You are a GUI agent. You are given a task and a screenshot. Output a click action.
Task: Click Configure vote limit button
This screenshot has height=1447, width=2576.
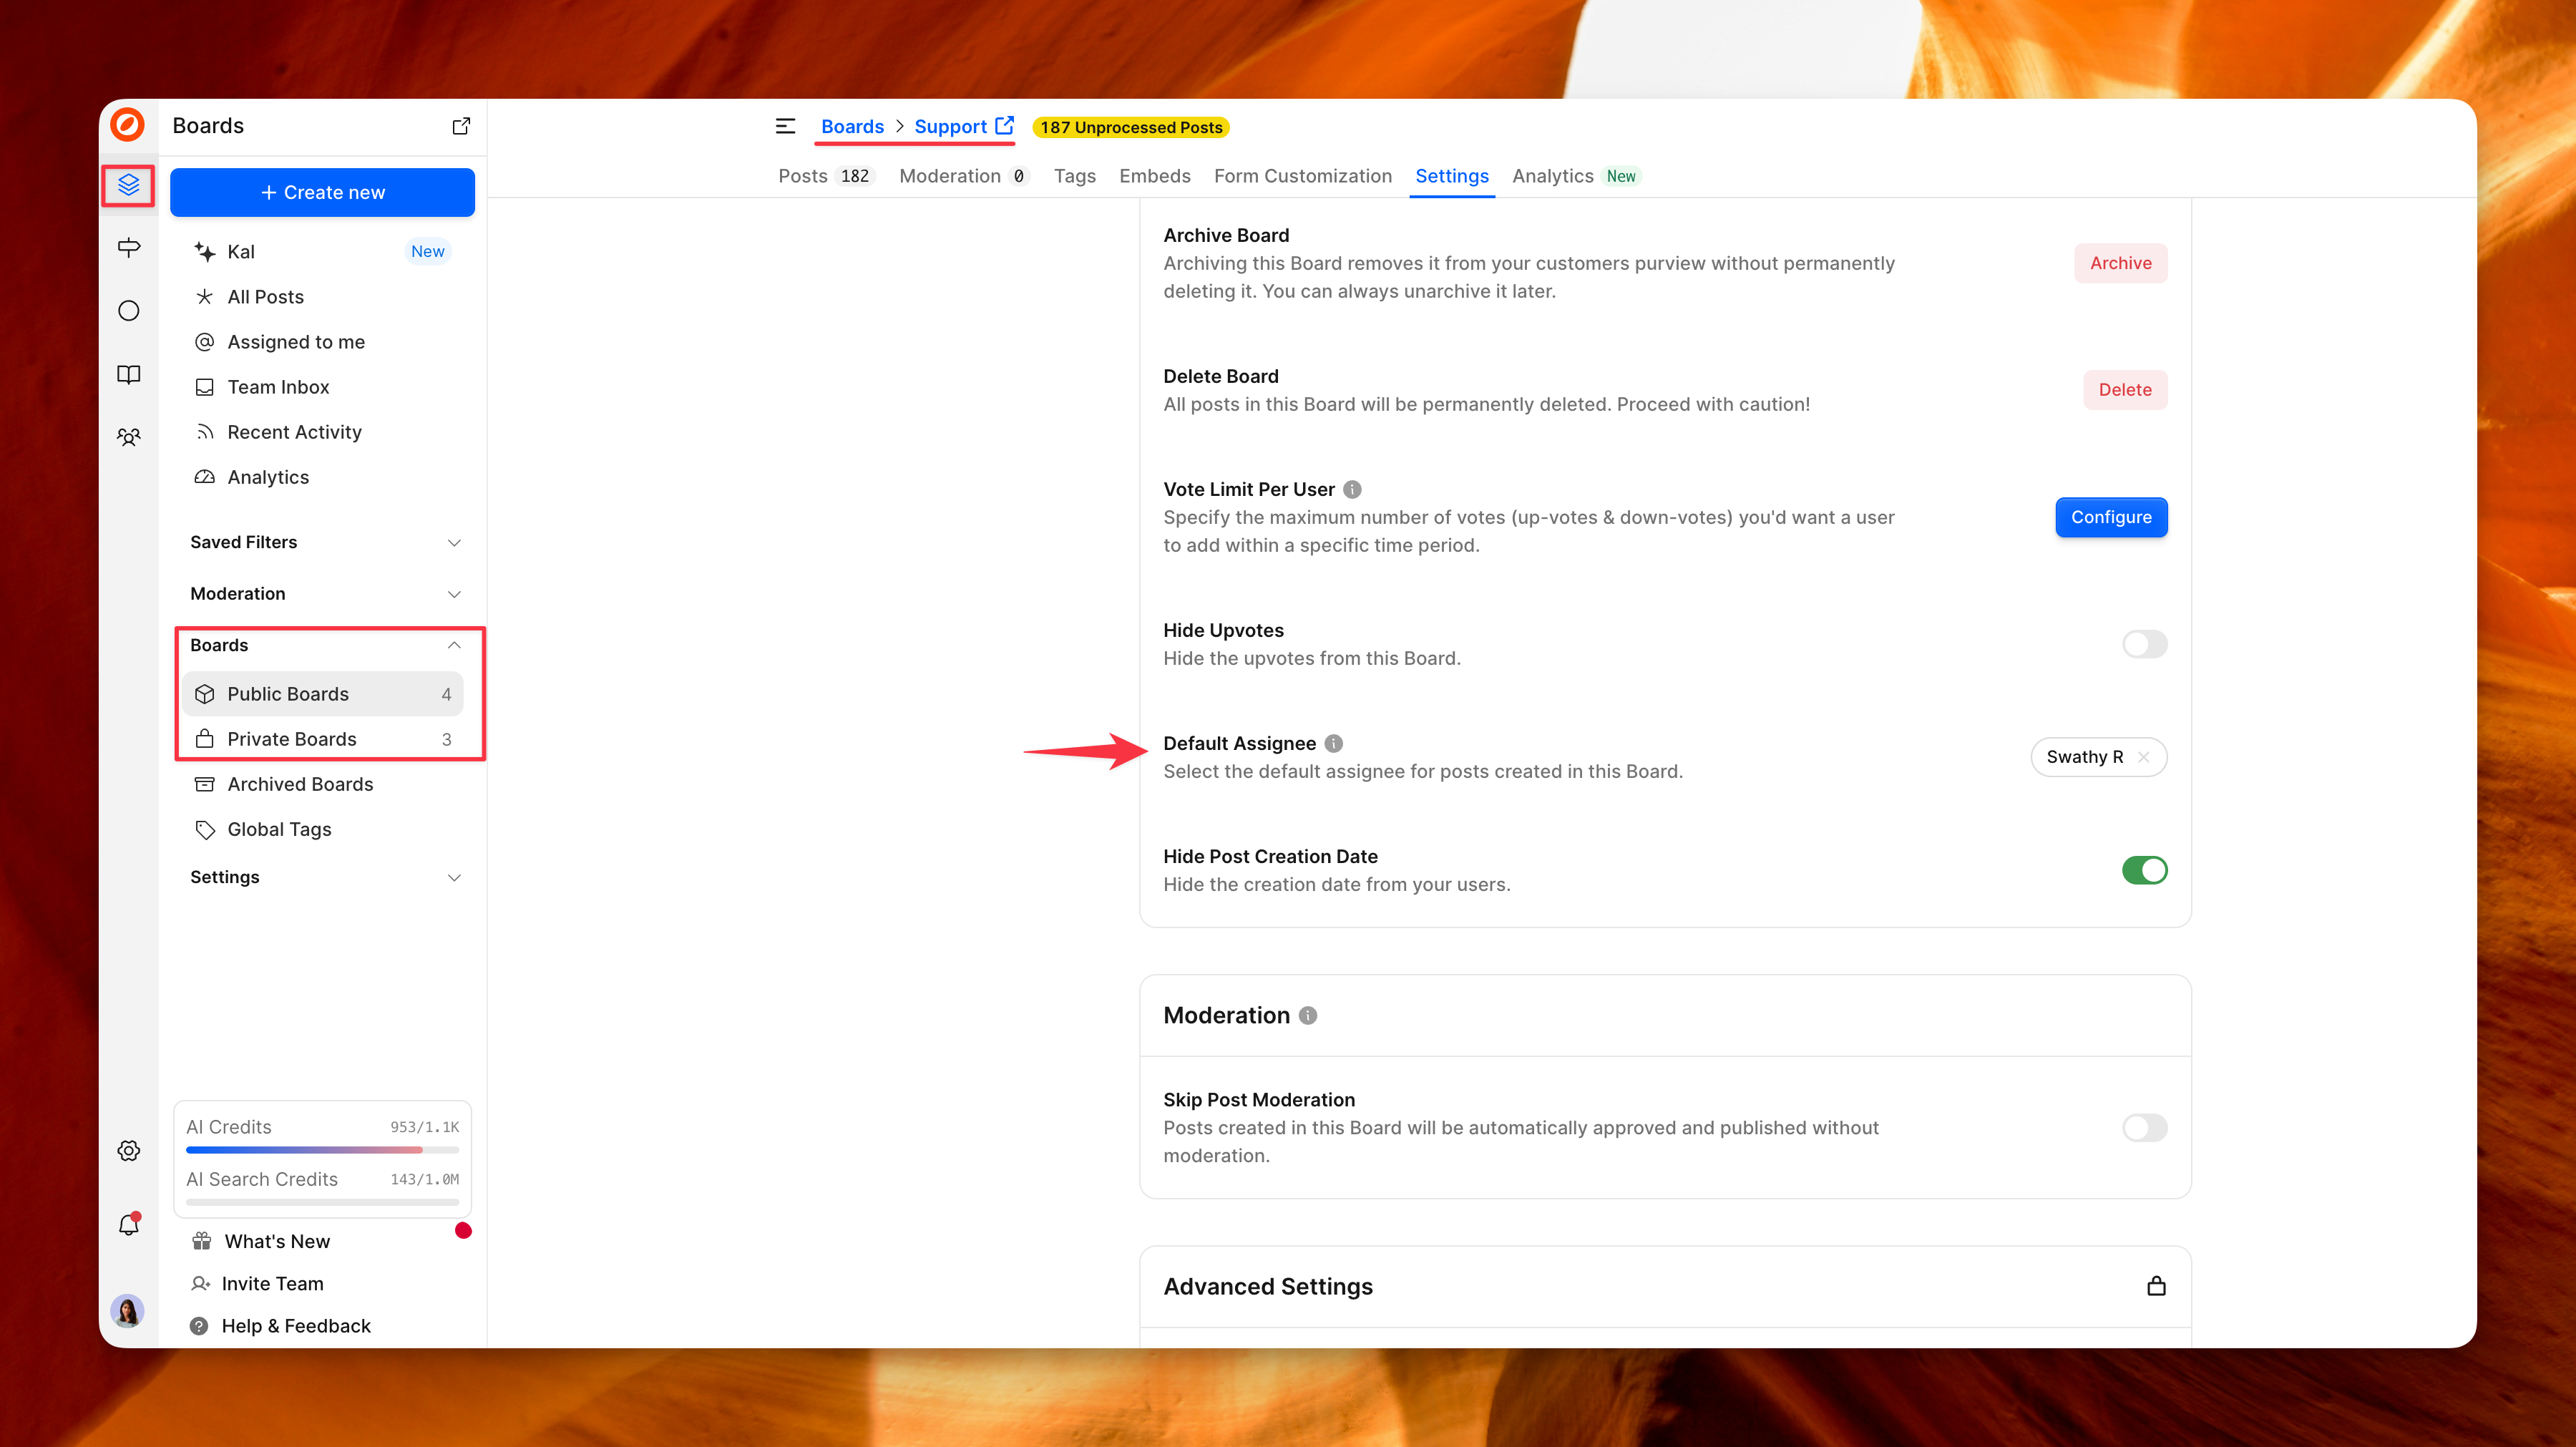2111,517
